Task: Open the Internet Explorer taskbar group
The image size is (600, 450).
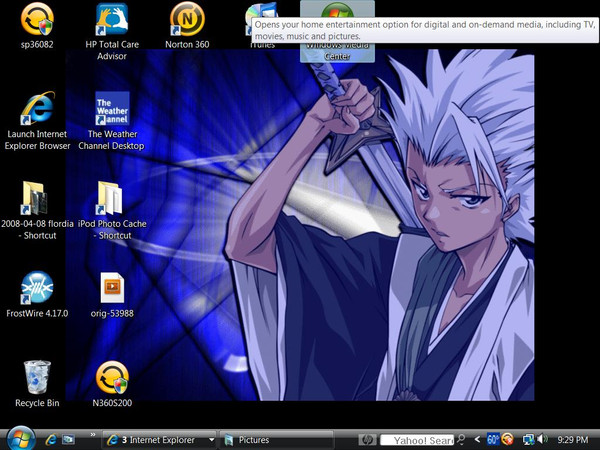Action: [159, 440]
